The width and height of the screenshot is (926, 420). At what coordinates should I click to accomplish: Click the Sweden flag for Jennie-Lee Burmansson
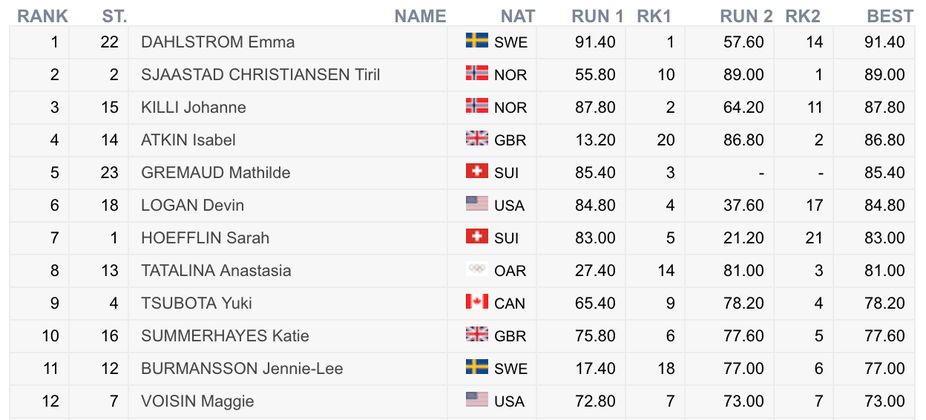coord(477,367)
